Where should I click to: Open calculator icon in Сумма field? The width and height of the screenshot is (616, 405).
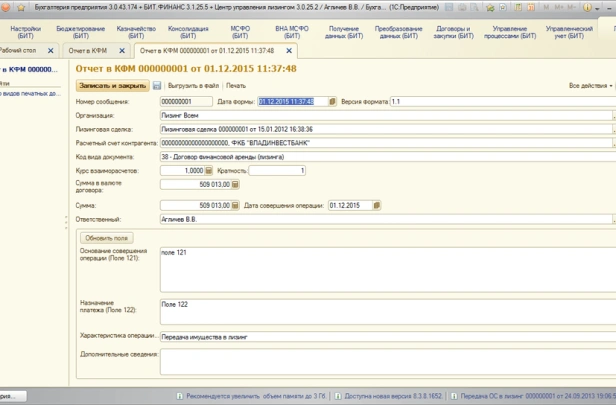click(236, 205)
